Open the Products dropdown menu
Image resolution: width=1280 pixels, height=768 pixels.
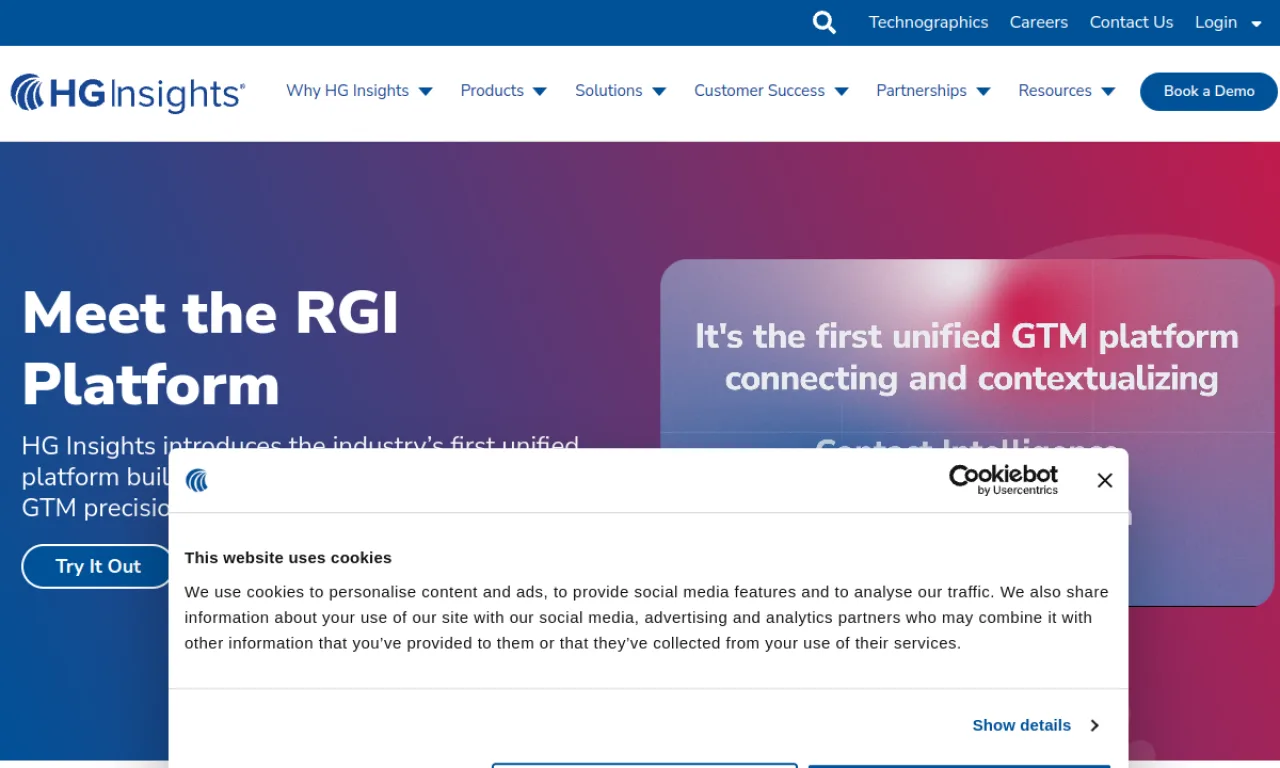click(x=503, y=91)
